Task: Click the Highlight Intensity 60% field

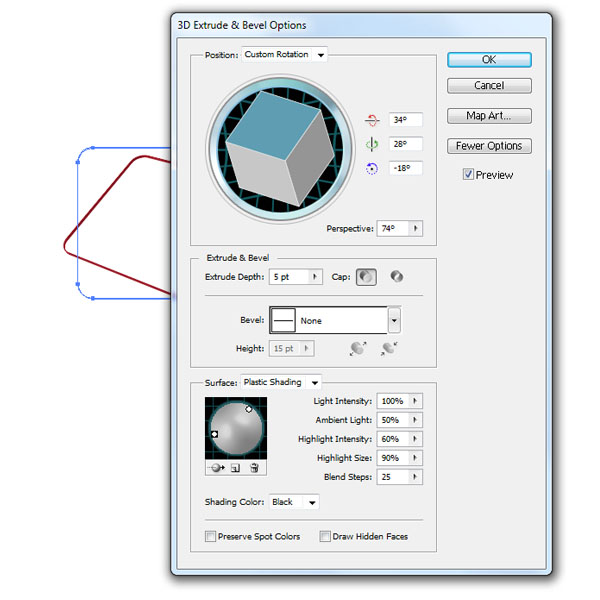Action: click(393, 439)
